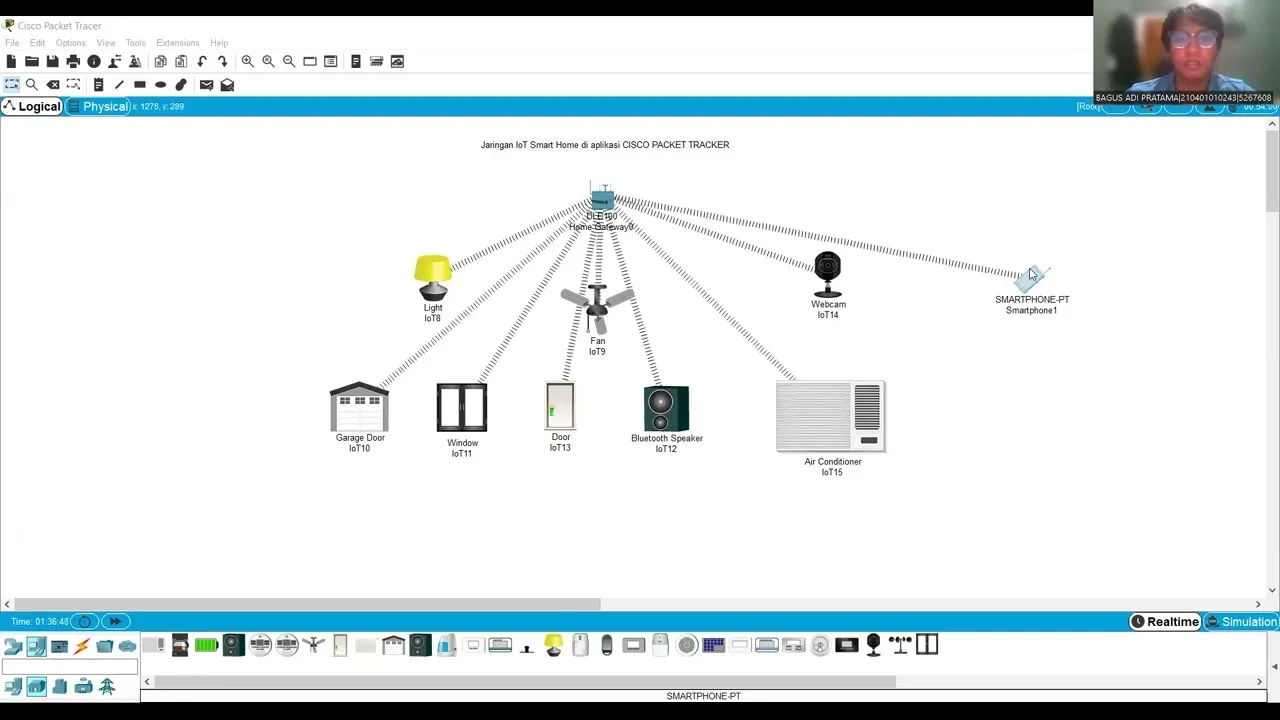Select the Bluetooth Speaker IoT12 device

[x=666, y=409]
